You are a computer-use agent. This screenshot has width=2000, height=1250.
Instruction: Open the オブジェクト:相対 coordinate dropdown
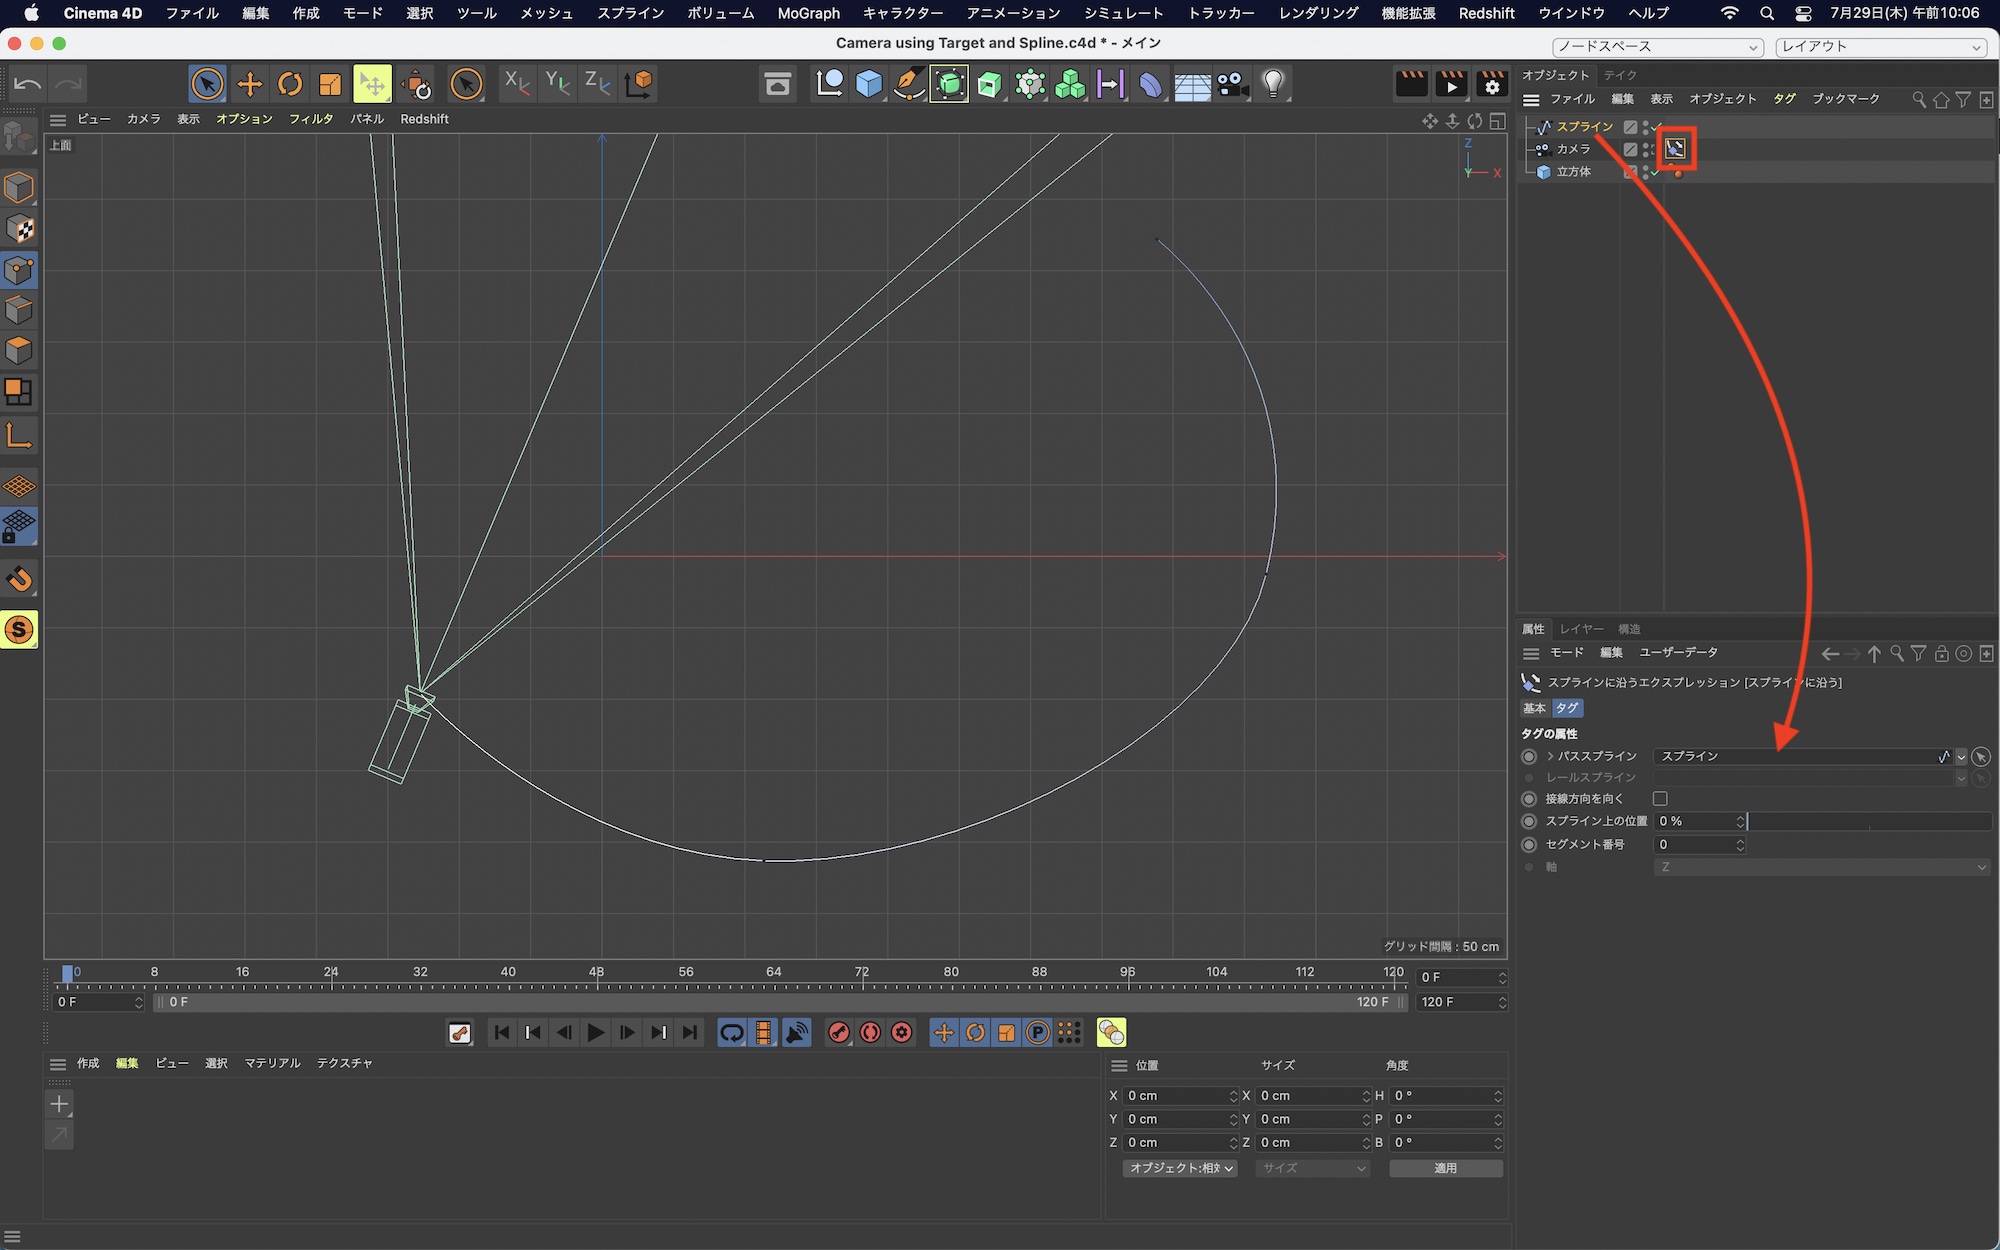pyautogui.click(x=1180, y=1168)
